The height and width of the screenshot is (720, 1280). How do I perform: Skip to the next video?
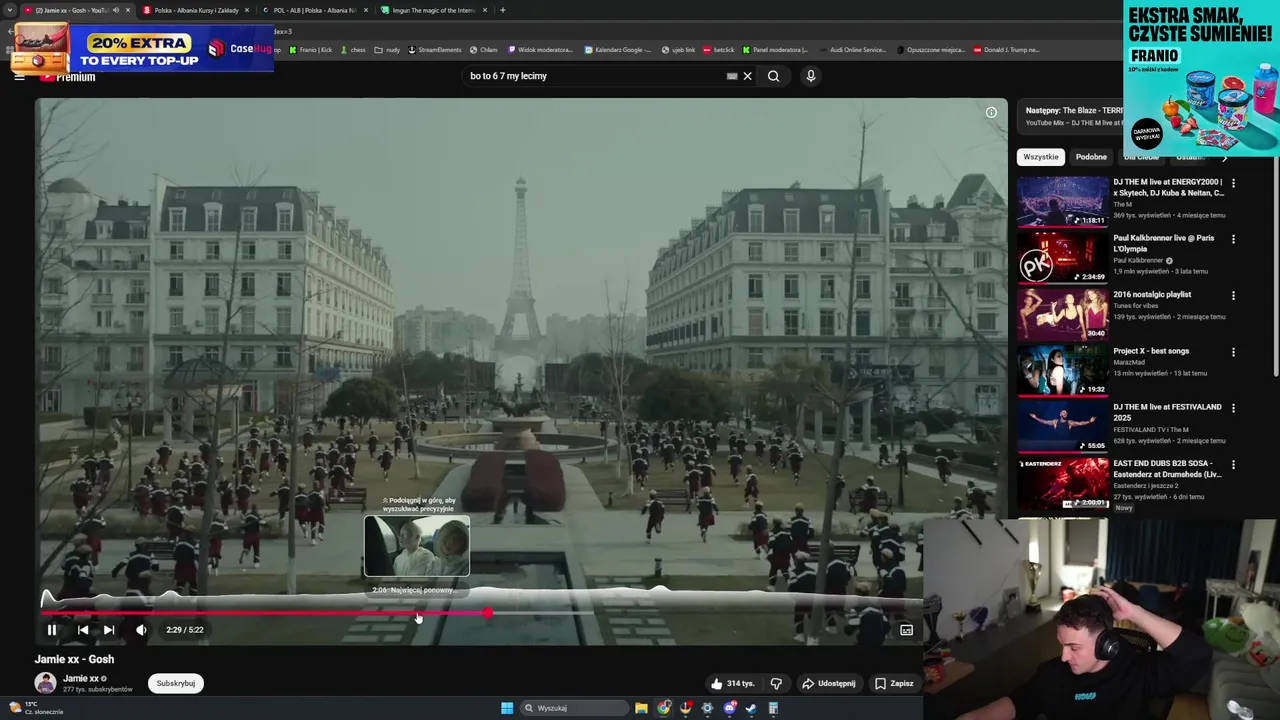pyautogui.click(x=109, y=630)
